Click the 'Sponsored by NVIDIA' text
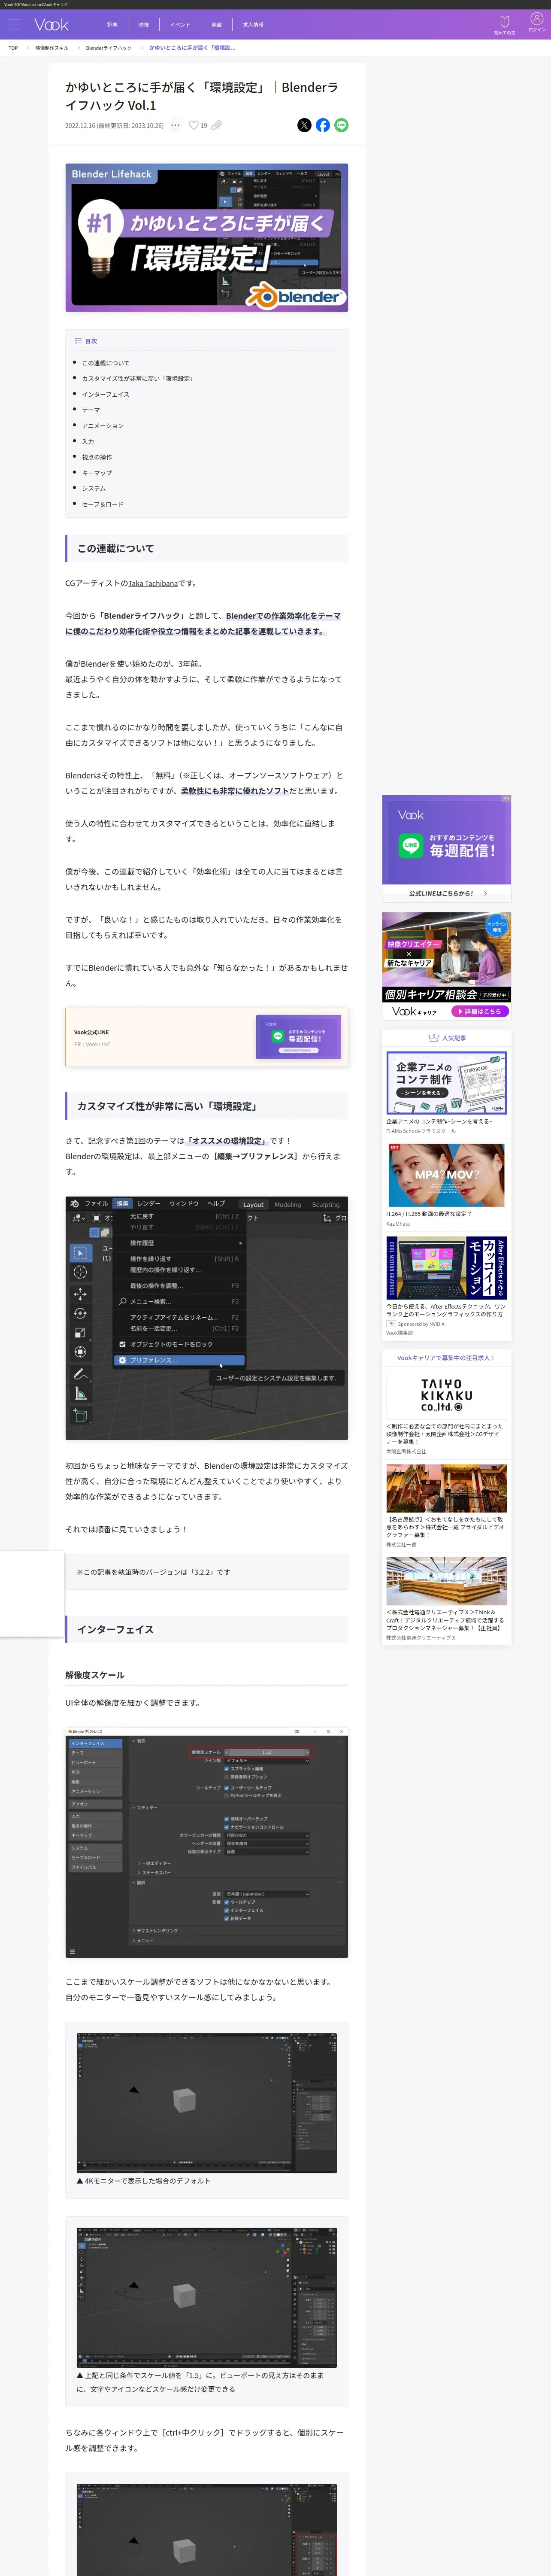Screen dimensions: 551x2576 (421, 1324)
